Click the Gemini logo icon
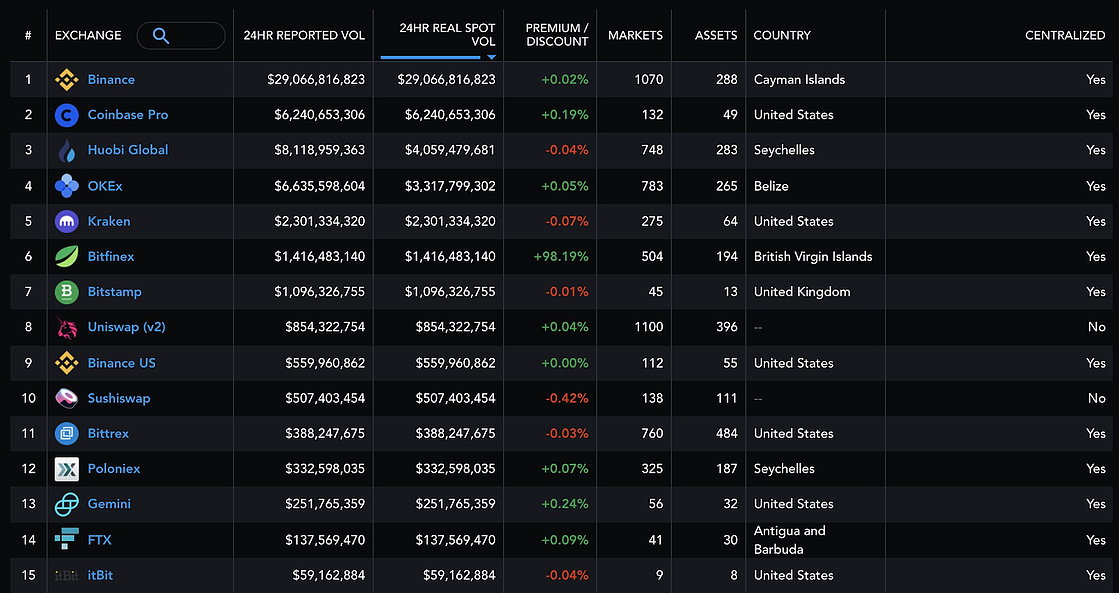 coord(67,504)
